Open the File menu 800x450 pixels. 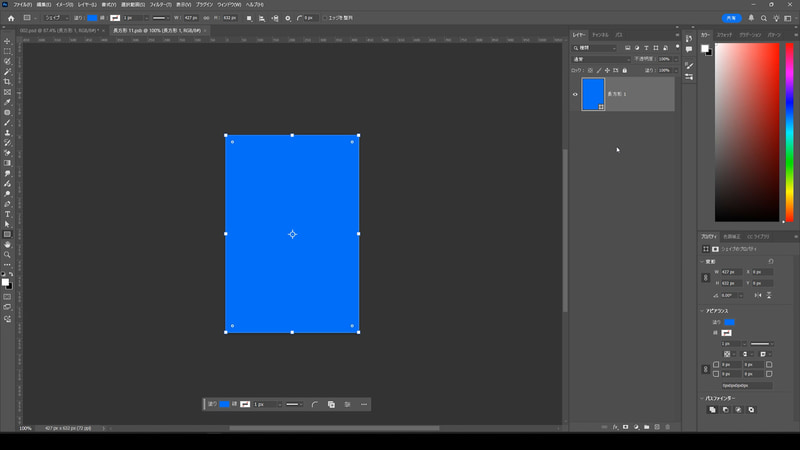[22, 5]
